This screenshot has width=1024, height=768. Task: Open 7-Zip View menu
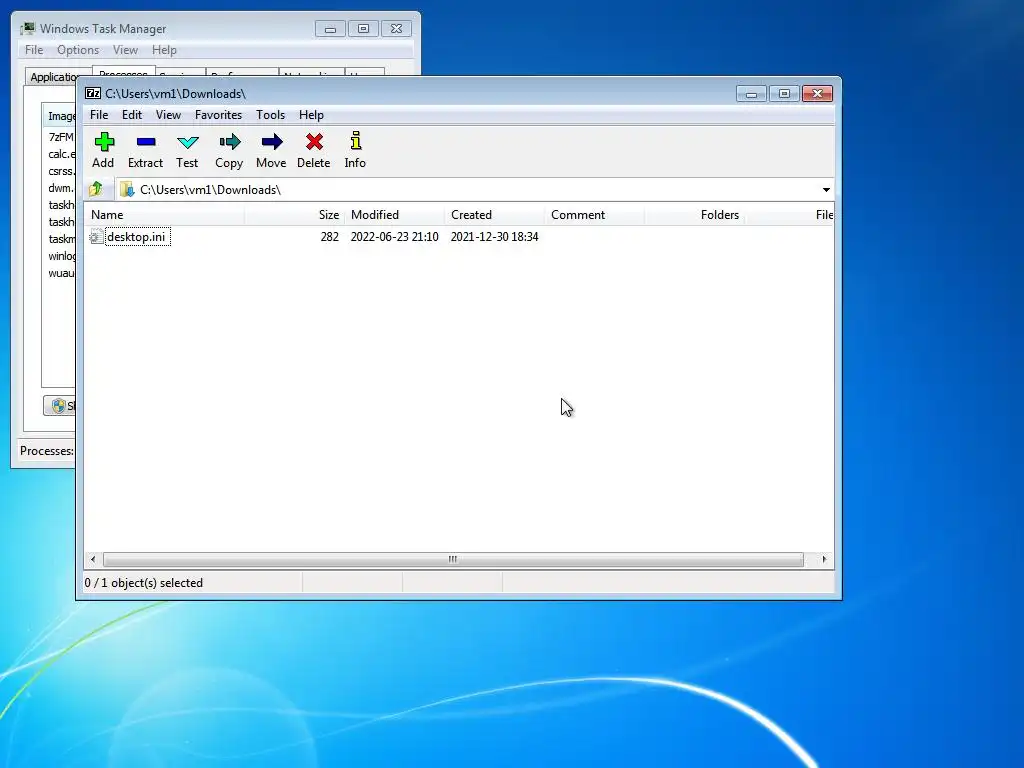168,115
